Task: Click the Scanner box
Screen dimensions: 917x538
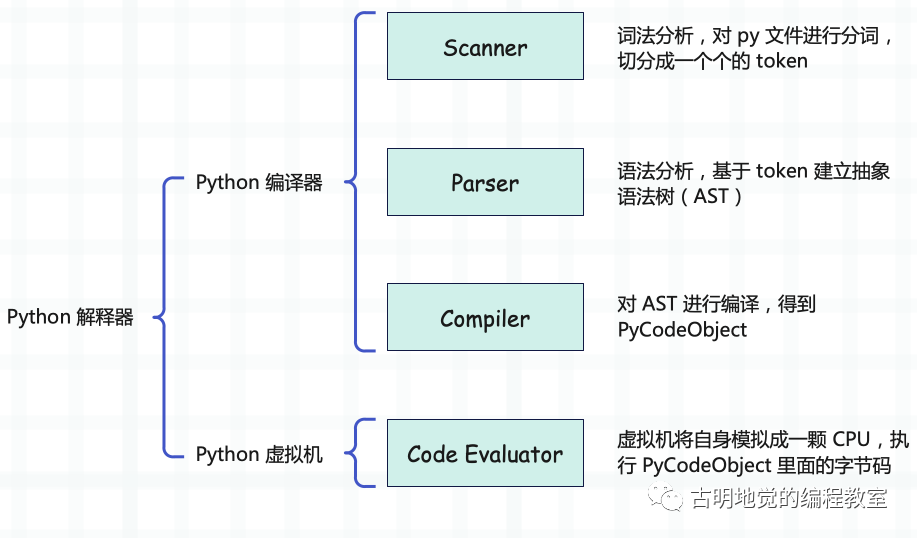Action: pos(485,46)
